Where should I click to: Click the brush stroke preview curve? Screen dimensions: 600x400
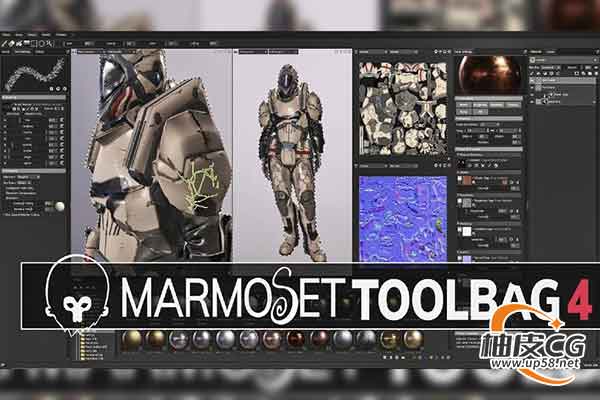click(x=34, y=73)
